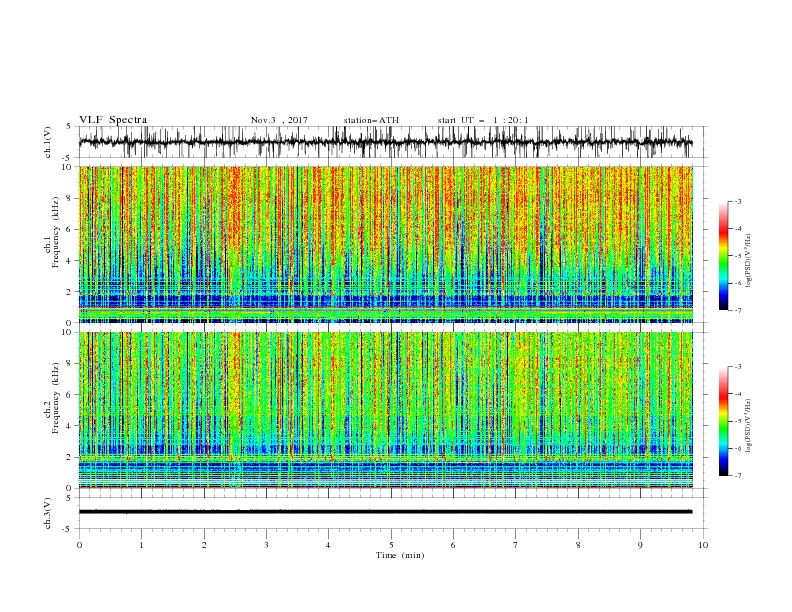Viewport: 792px width, 612px height.
Task: Click the "3" tick on time axis
Action: click(x=267, y=545)
